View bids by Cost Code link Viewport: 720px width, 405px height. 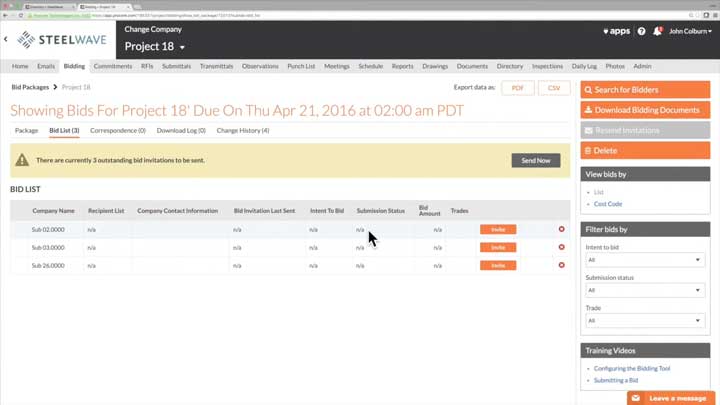coord(607,204)
